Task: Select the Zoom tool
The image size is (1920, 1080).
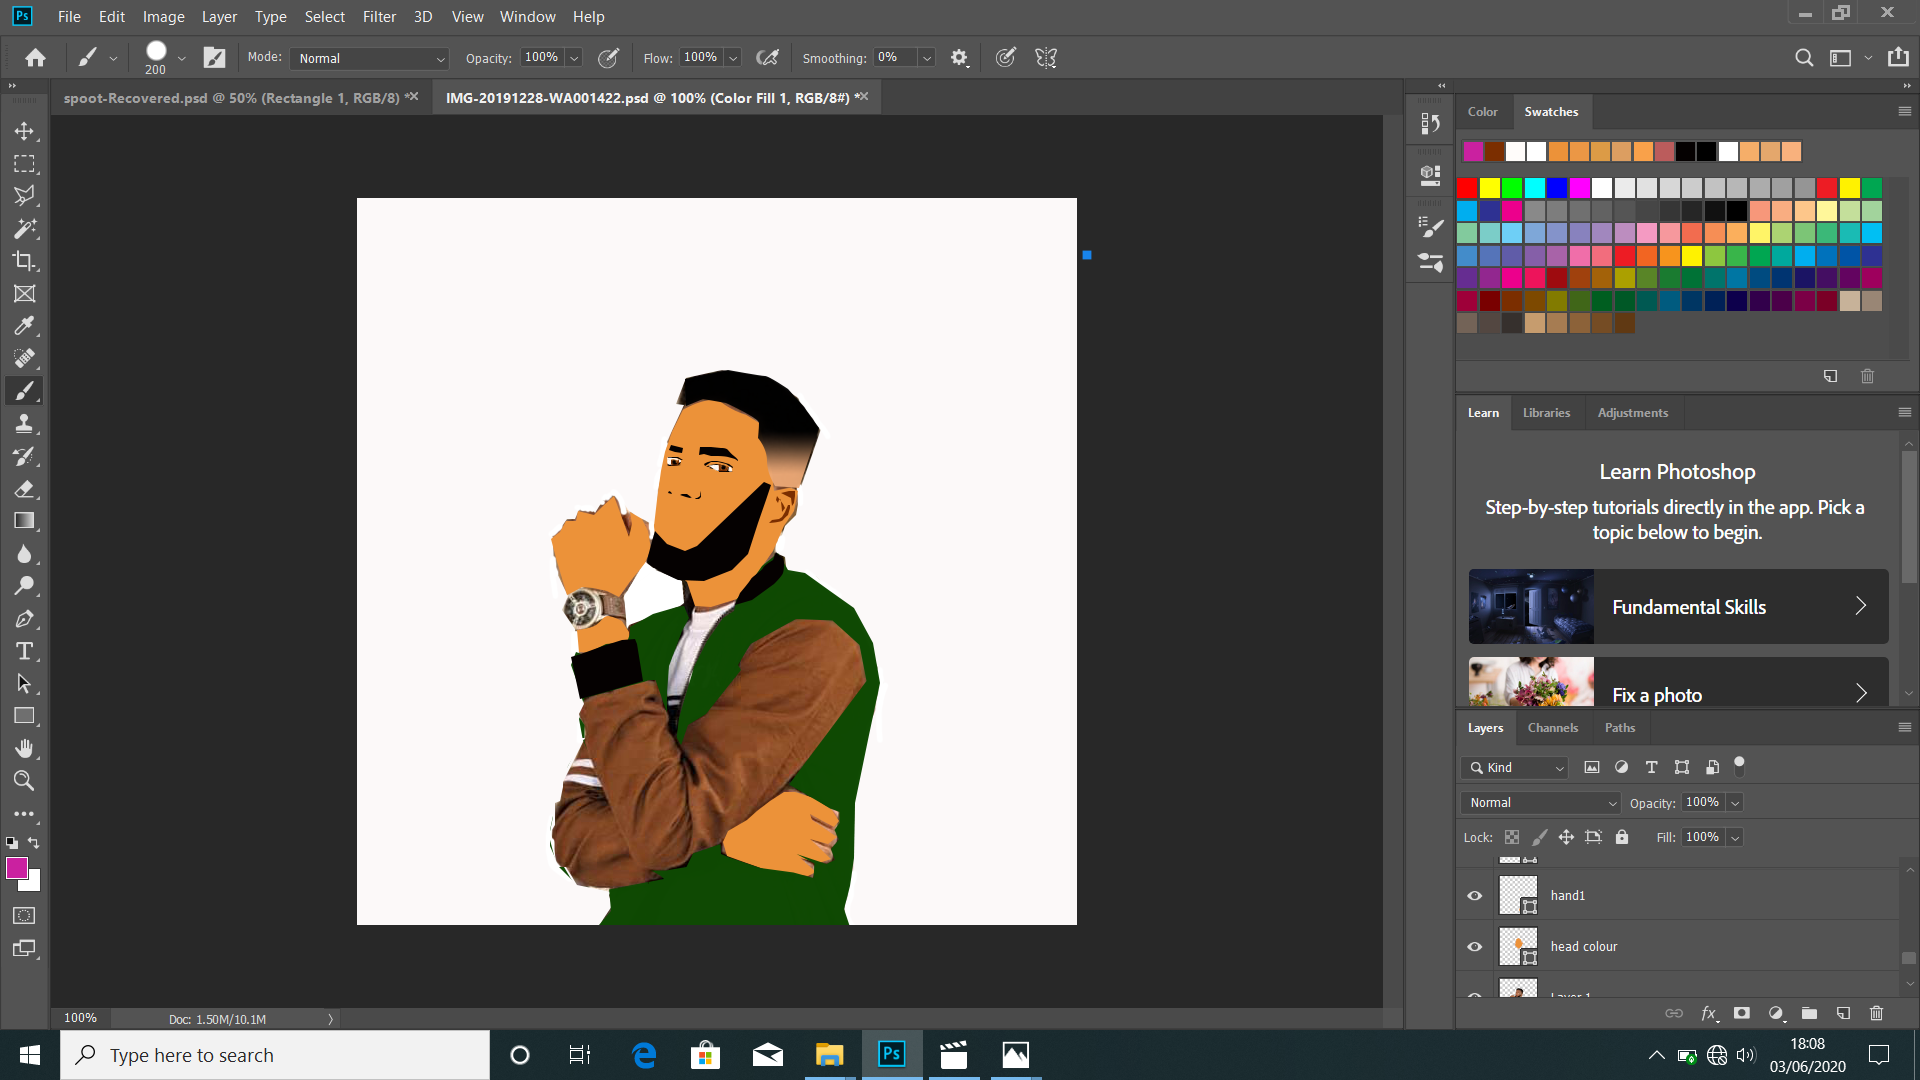Action: coord(24,781)
